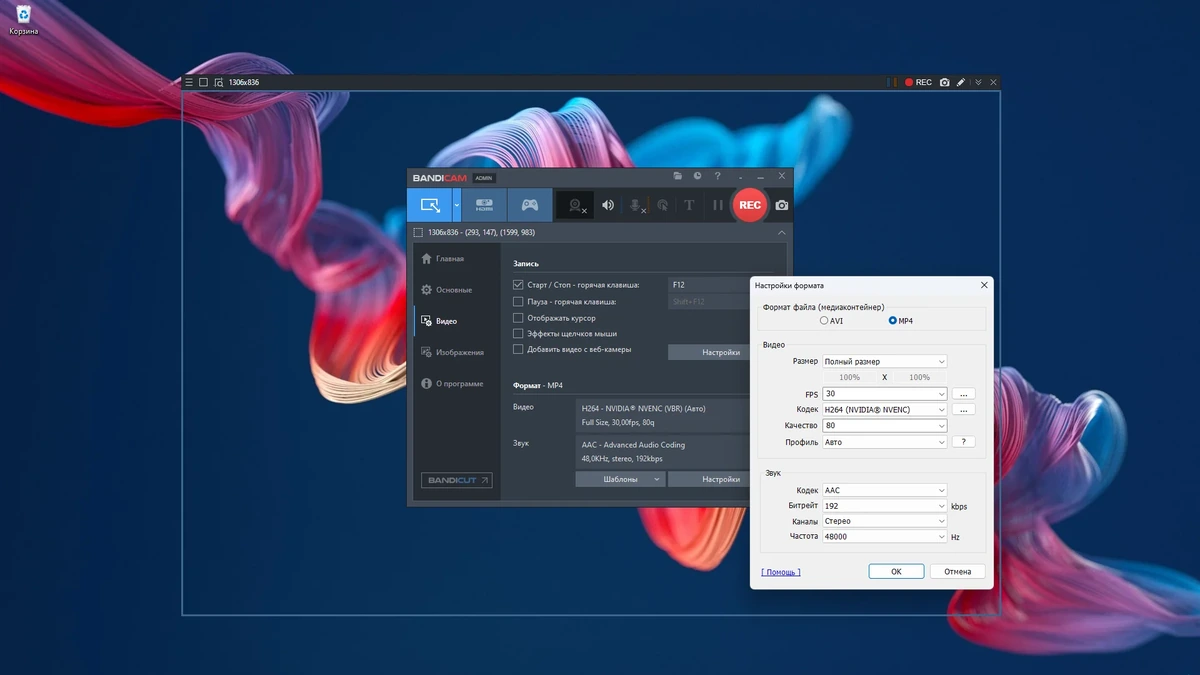This screenshot has height=675, width=1200.
Task: Click the pencil drawing icon on frame bar
Action: (961, 82)
